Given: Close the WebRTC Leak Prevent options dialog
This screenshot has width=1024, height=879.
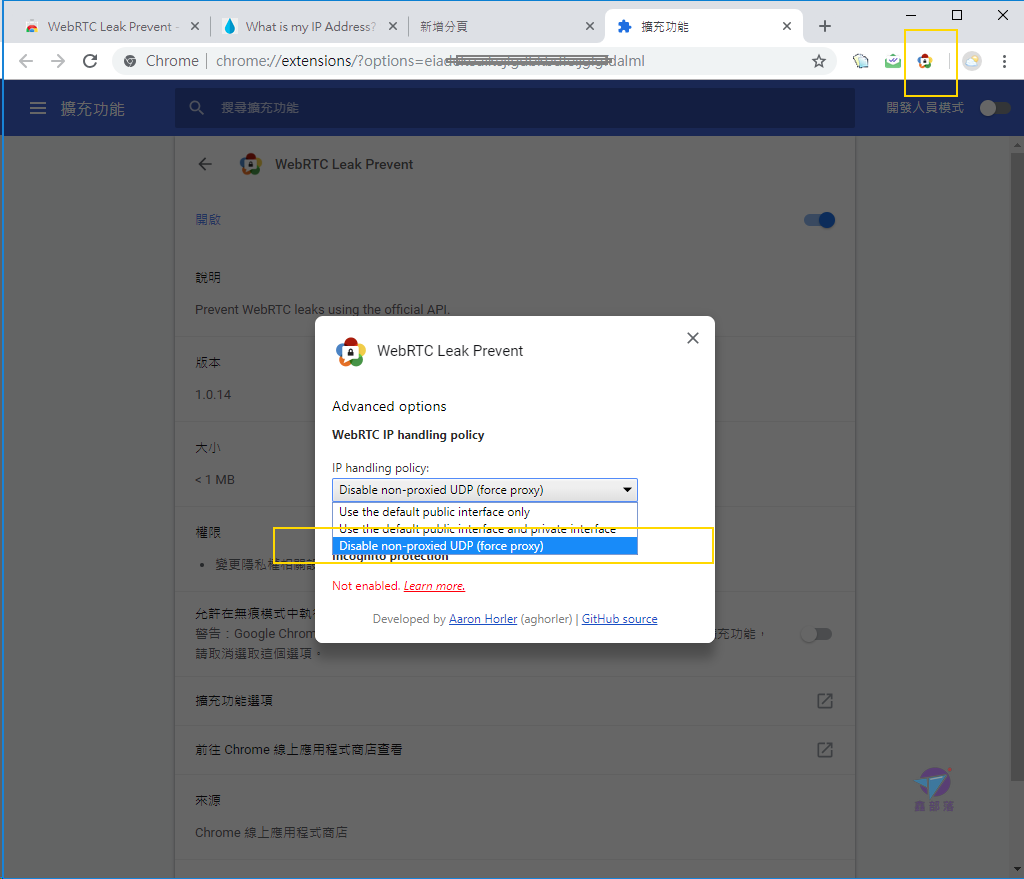Looking at the screenshot, I should [693, 338].
